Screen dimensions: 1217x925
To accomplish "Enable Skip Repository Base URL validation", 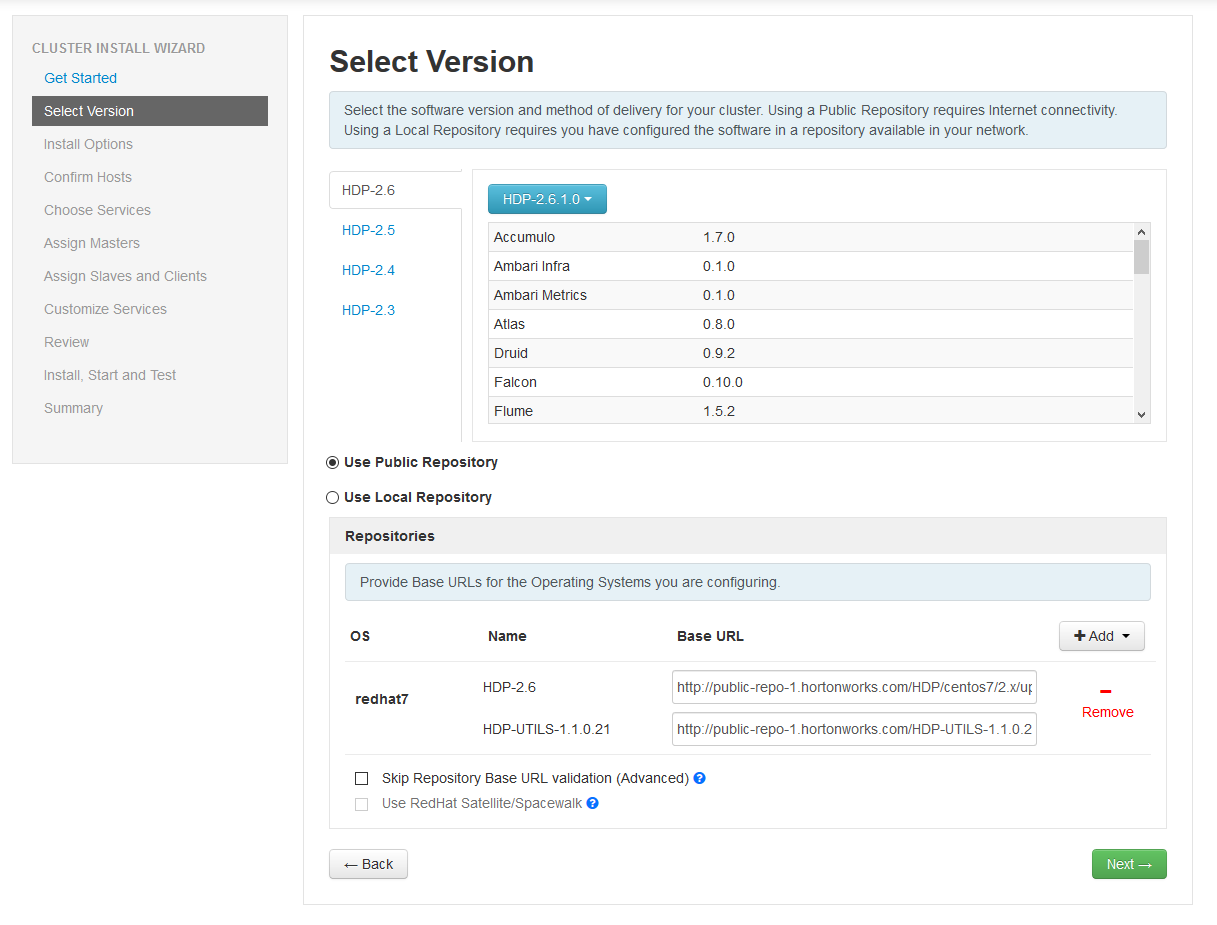I will [x=362, y=779].
